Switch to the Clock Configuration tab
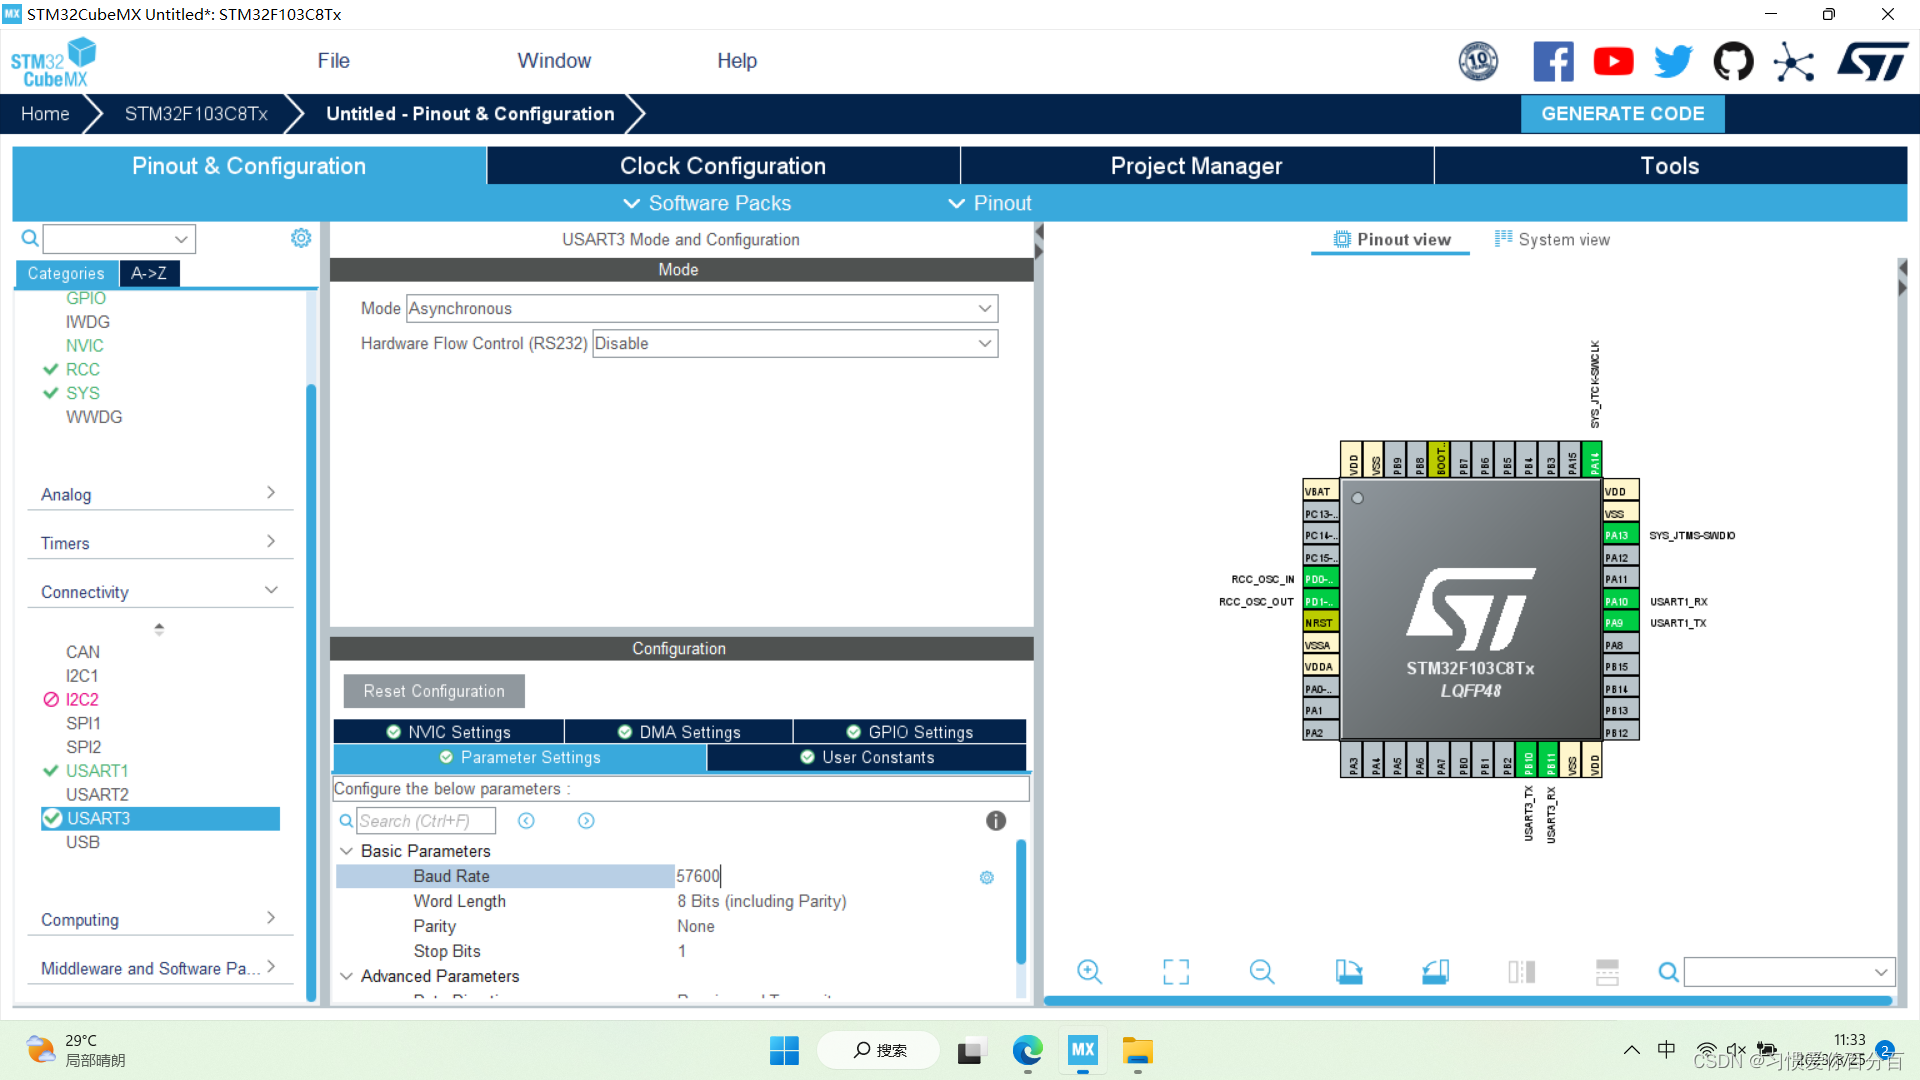Image resolution: width=1920 pixels, height=1080 pixels. coord(722,166)
